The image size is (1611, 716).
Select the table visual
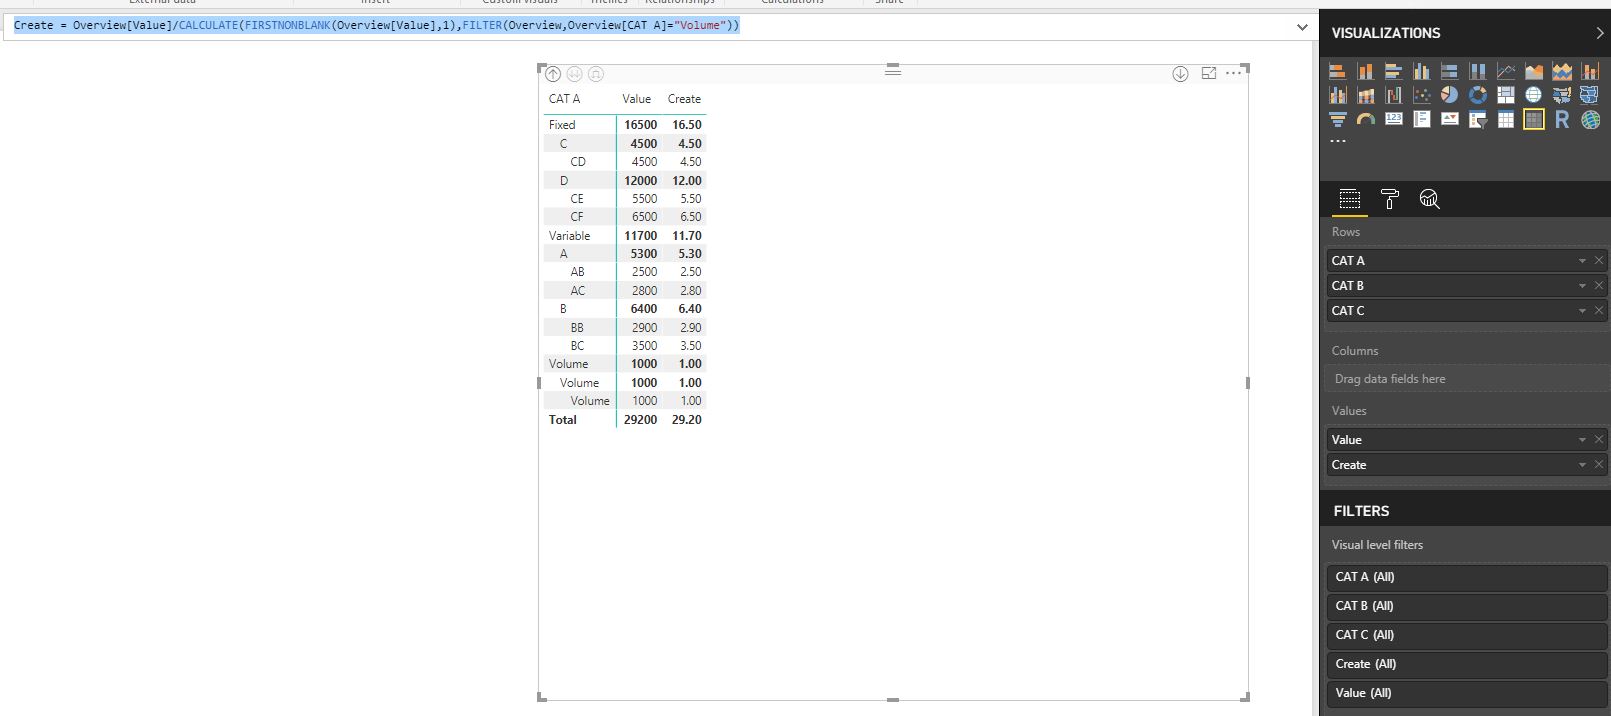(x=1506, y=119)
